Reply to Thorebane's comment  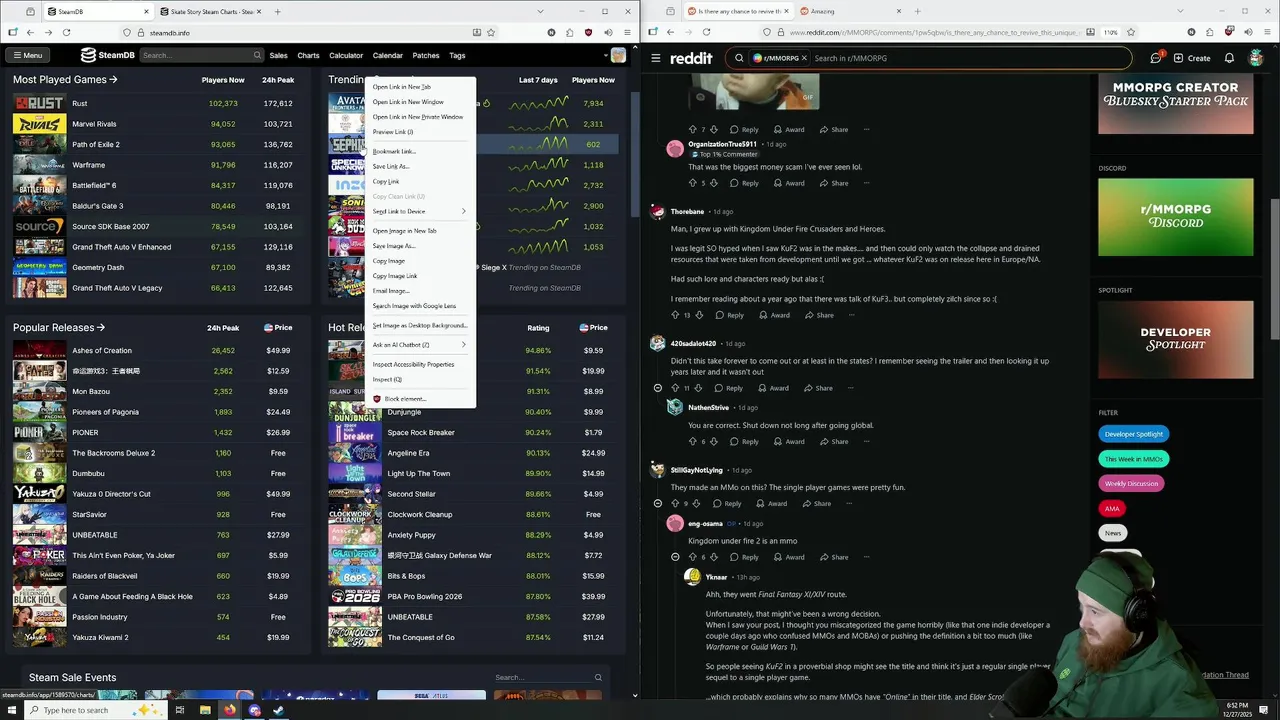[729, 315]
